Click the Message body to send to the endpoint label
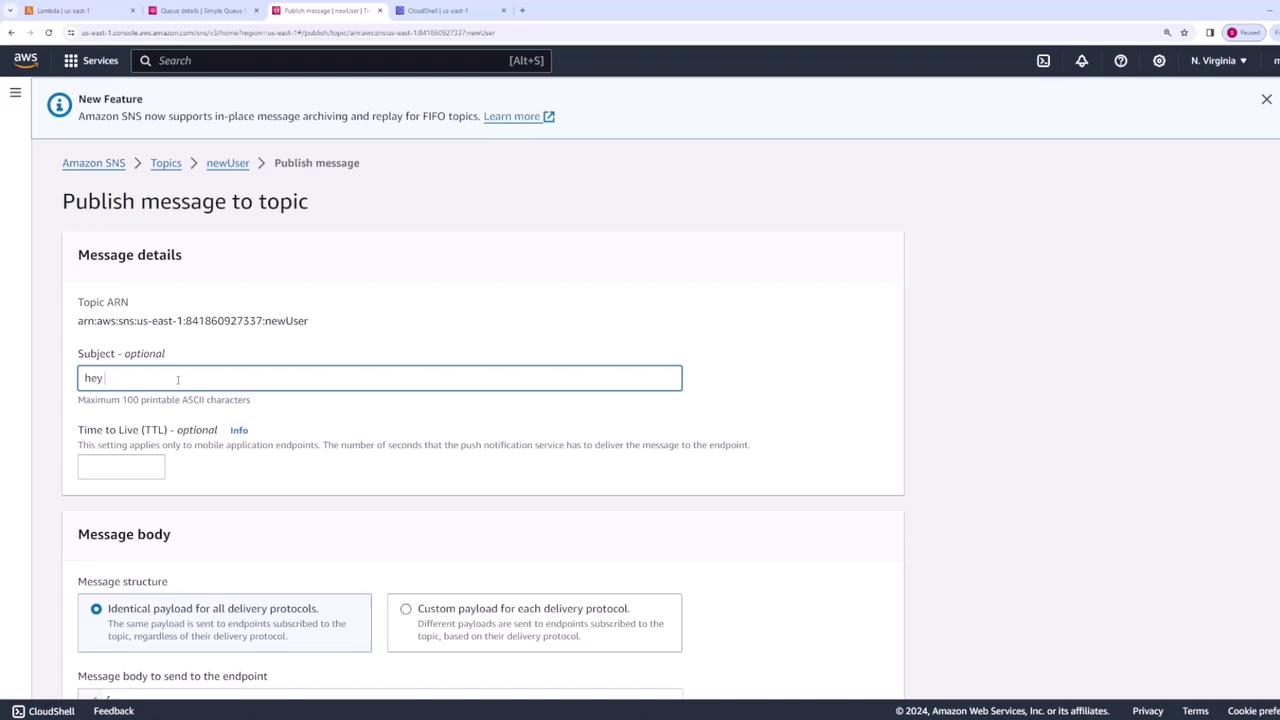Image resolution: width=1280 pixels, height=720 pixels. point(173,676)
